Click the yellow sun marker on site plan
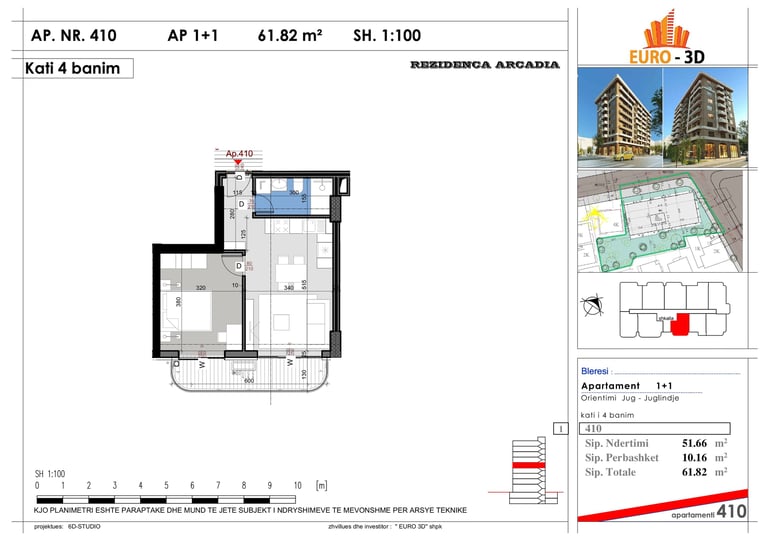768x542 pixels. pyautogui.click(x=593, y=216)
